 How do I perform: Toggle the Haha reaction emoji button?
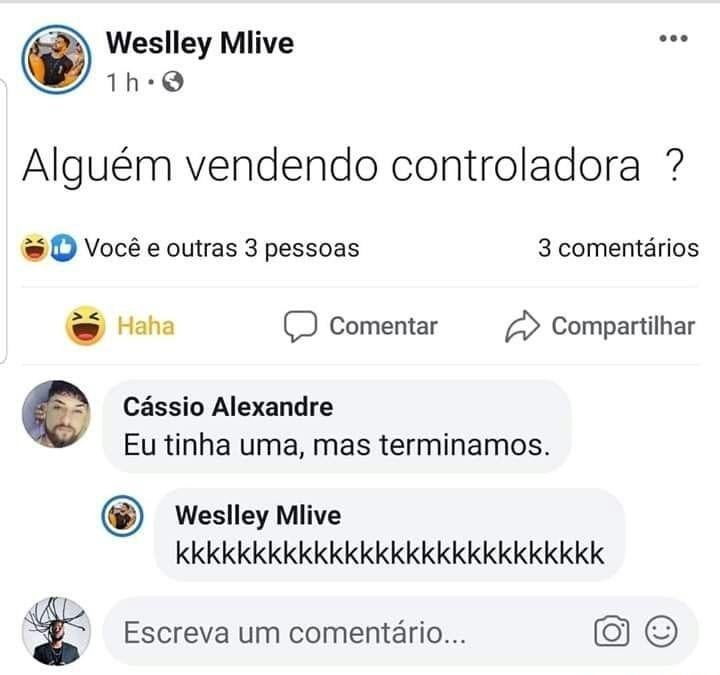85,326
